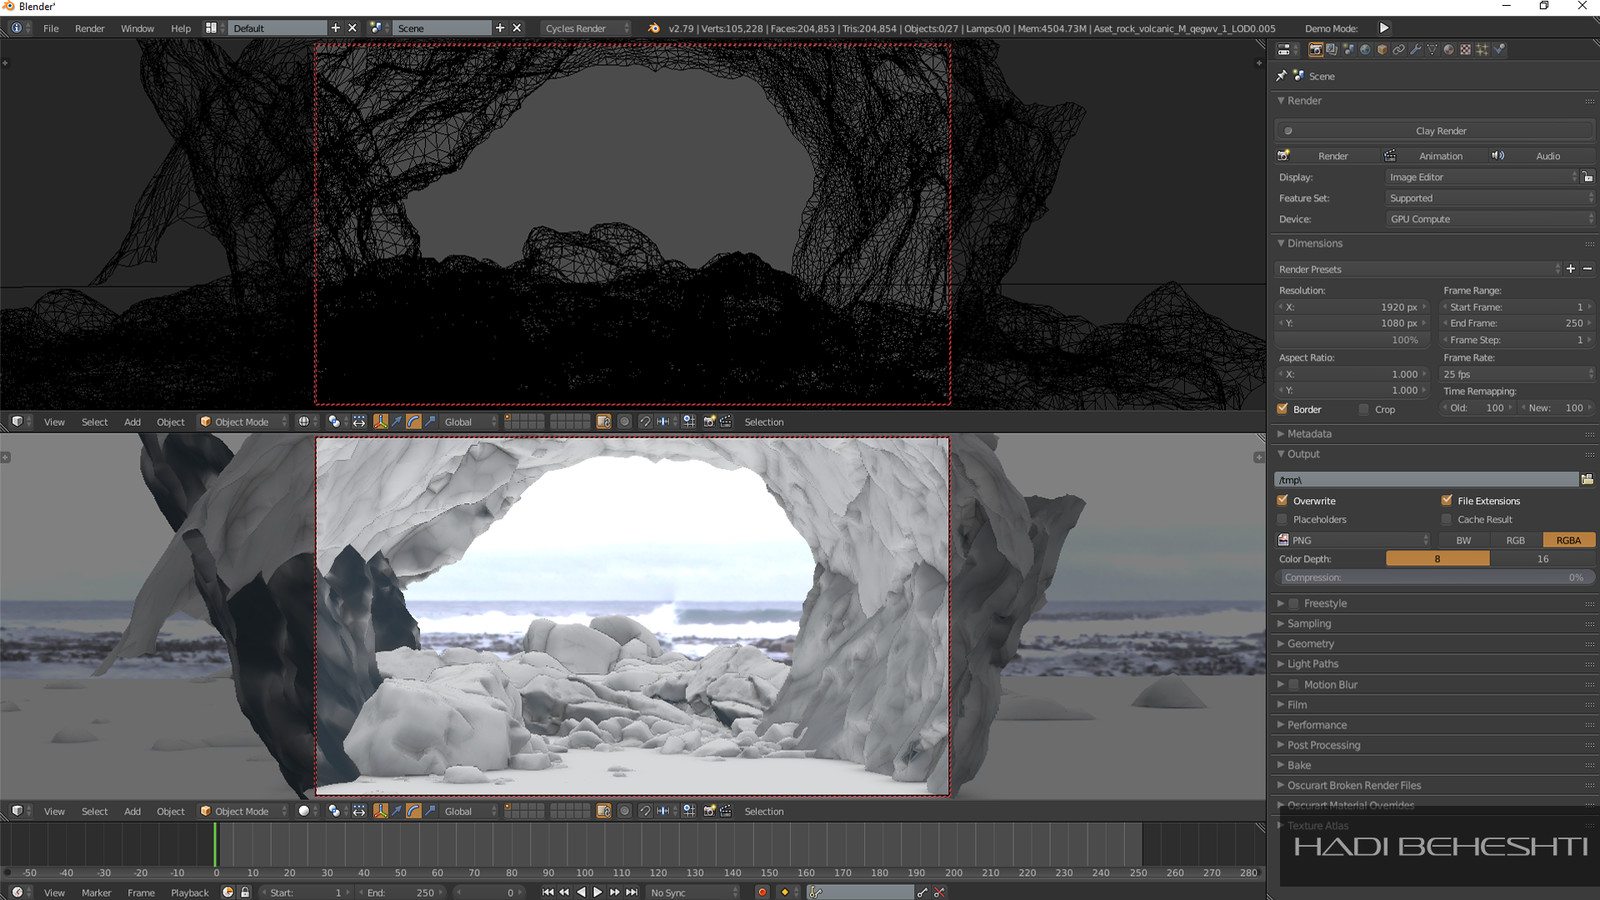The image size is (1600, 900).
Task: Open the timeline Playback menu
Action: pyautogui.click(x=190, y=892)
